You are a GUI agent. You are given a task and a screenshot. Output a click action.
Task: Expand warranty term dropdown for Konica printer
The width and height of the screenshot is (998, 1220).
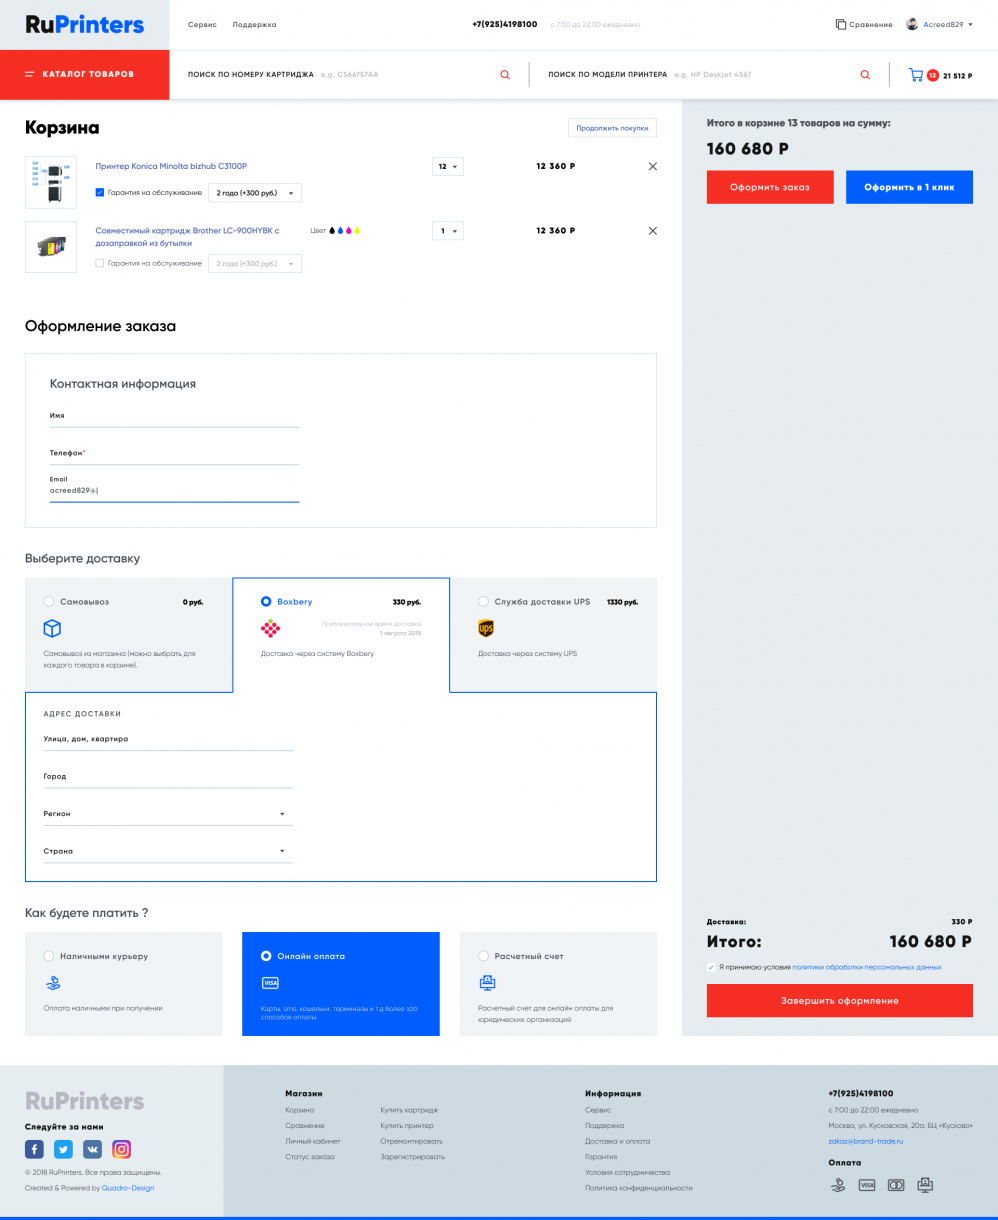tap(255, 193)
